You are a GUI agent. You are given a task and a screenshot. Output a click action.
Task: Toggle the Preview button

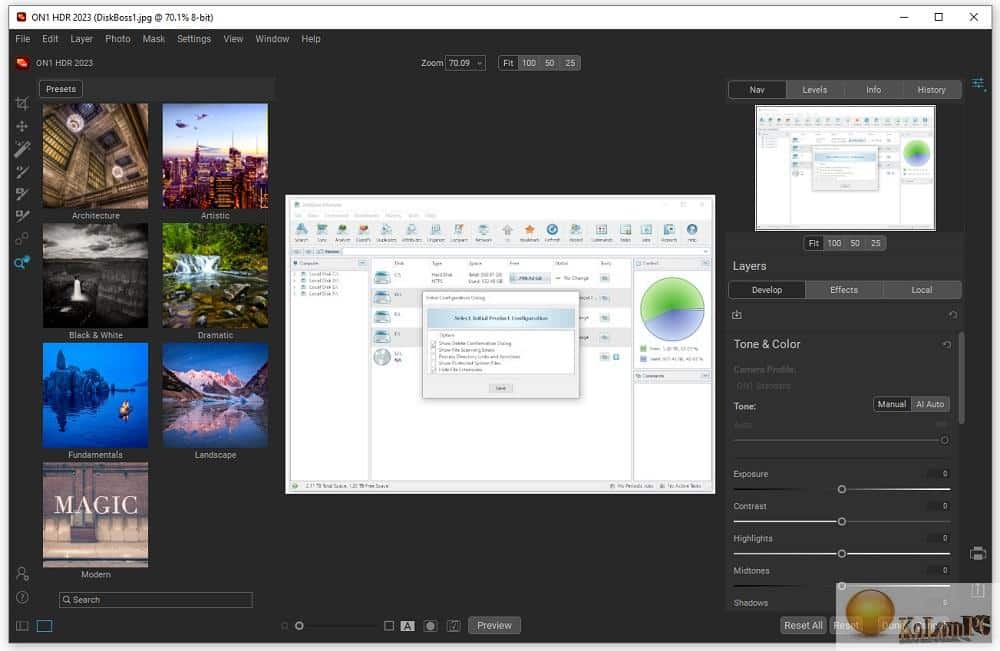[x=494, y=625]
